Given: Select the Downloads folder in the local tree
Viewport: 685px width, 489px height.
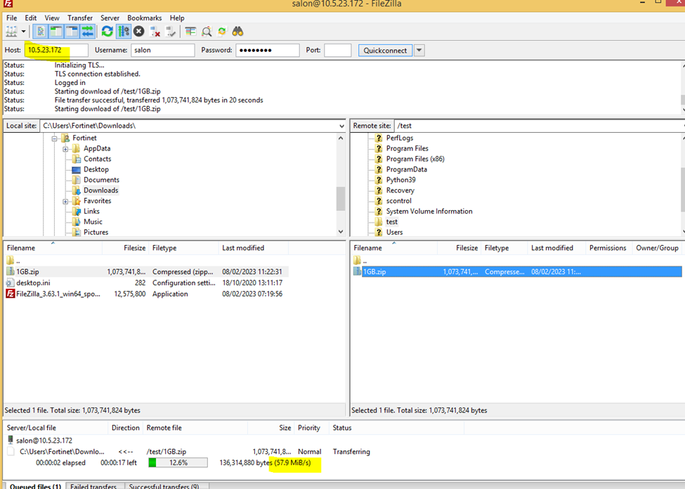Looking at the screenshot, I should 101,191.
